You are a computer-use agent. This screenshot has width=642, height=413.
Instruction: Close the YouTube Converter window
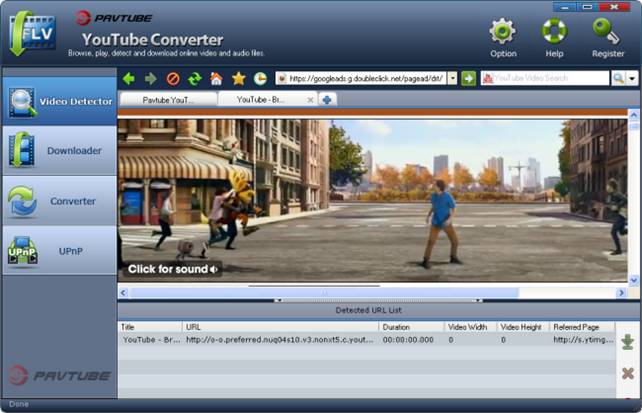point(614,7)
